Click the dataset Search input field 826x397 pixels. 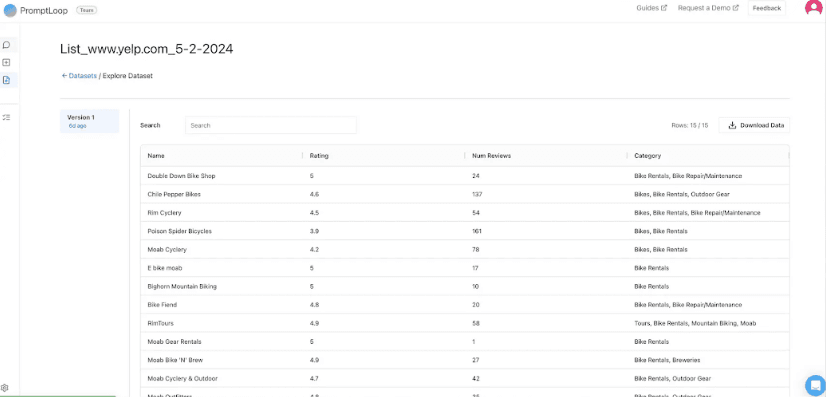[x=271, y=125]
